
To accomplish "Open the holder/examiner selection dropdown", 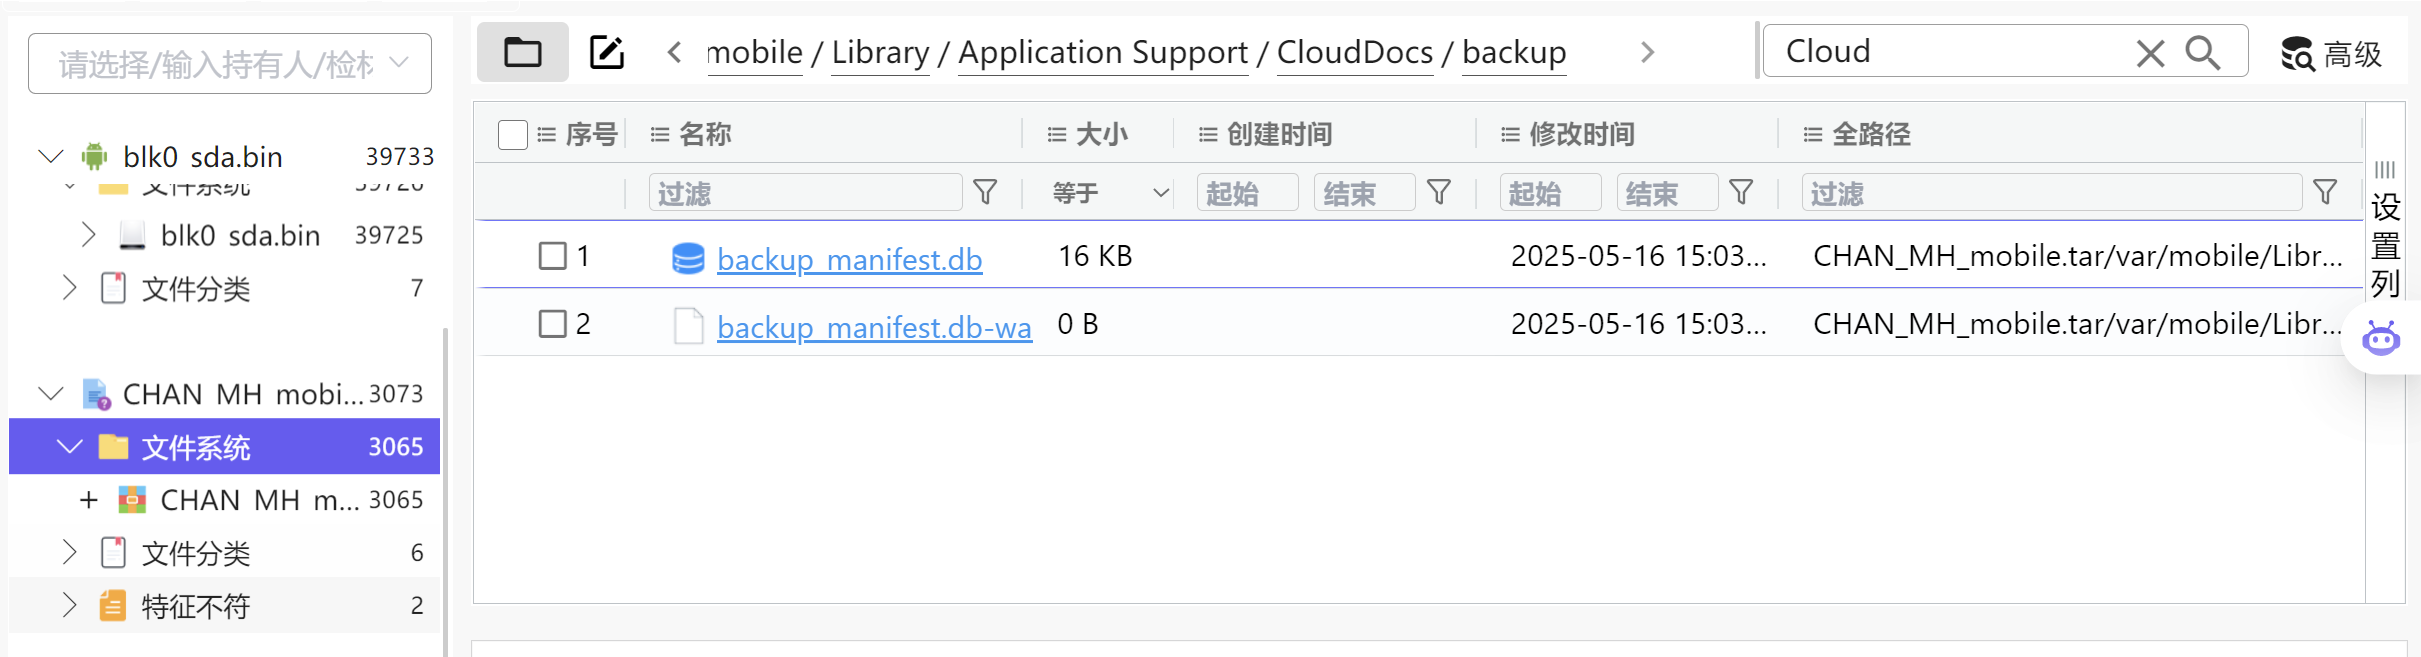I will pyautogui.click(x=230, y=64).
